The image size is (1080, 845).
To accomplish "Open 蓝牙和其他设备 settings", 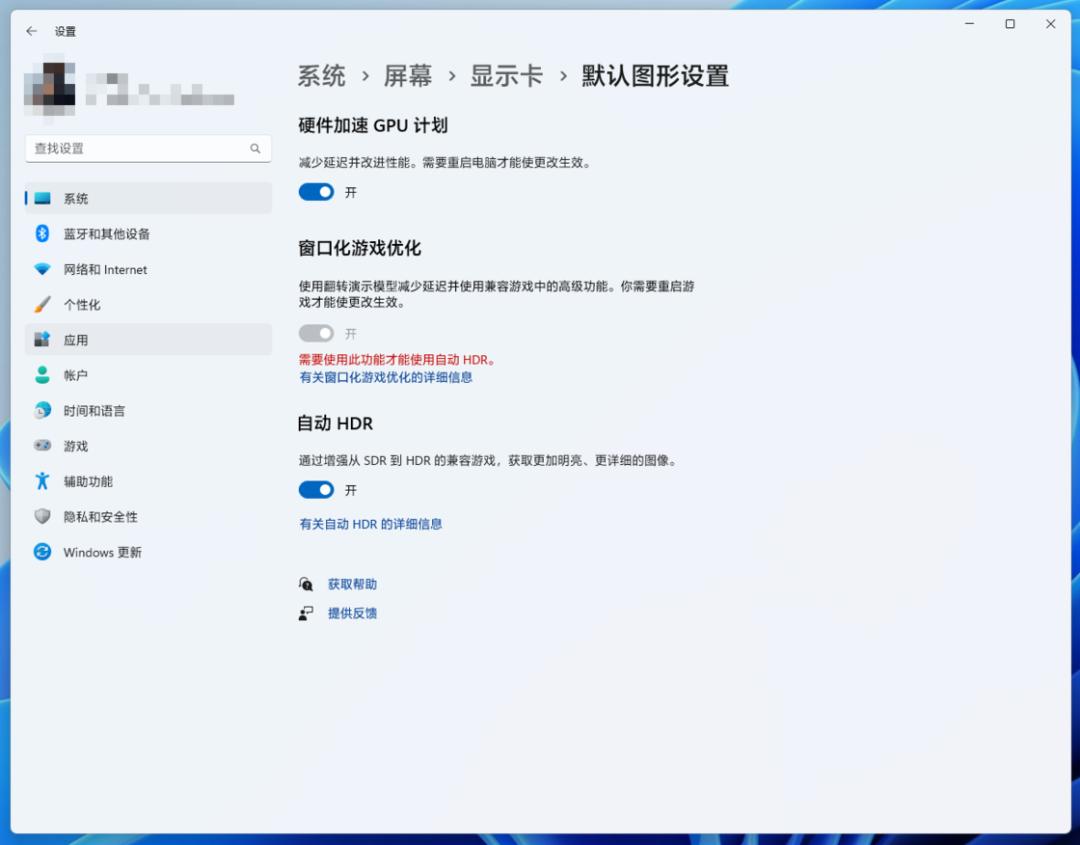I will 149,233.
